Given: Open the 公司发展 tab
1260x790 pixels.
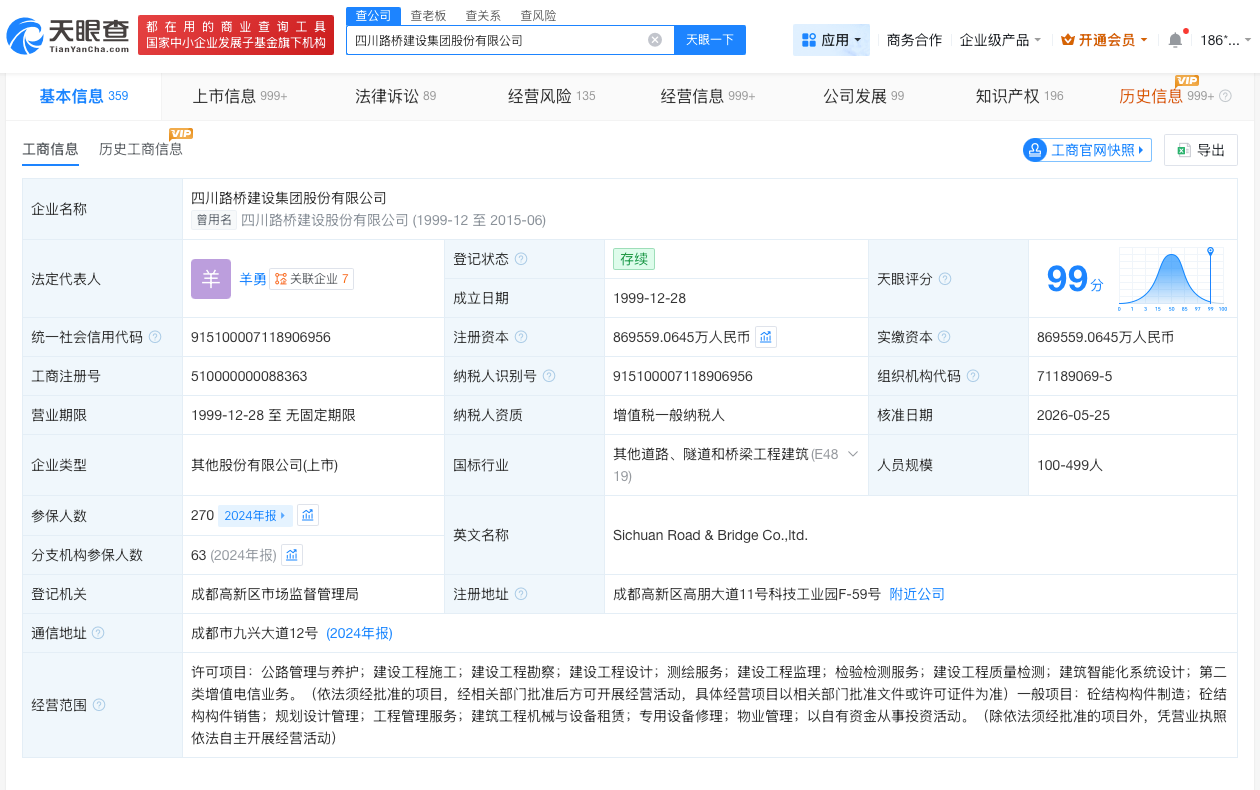Looking at the screenshot, I should click(863, 96).
